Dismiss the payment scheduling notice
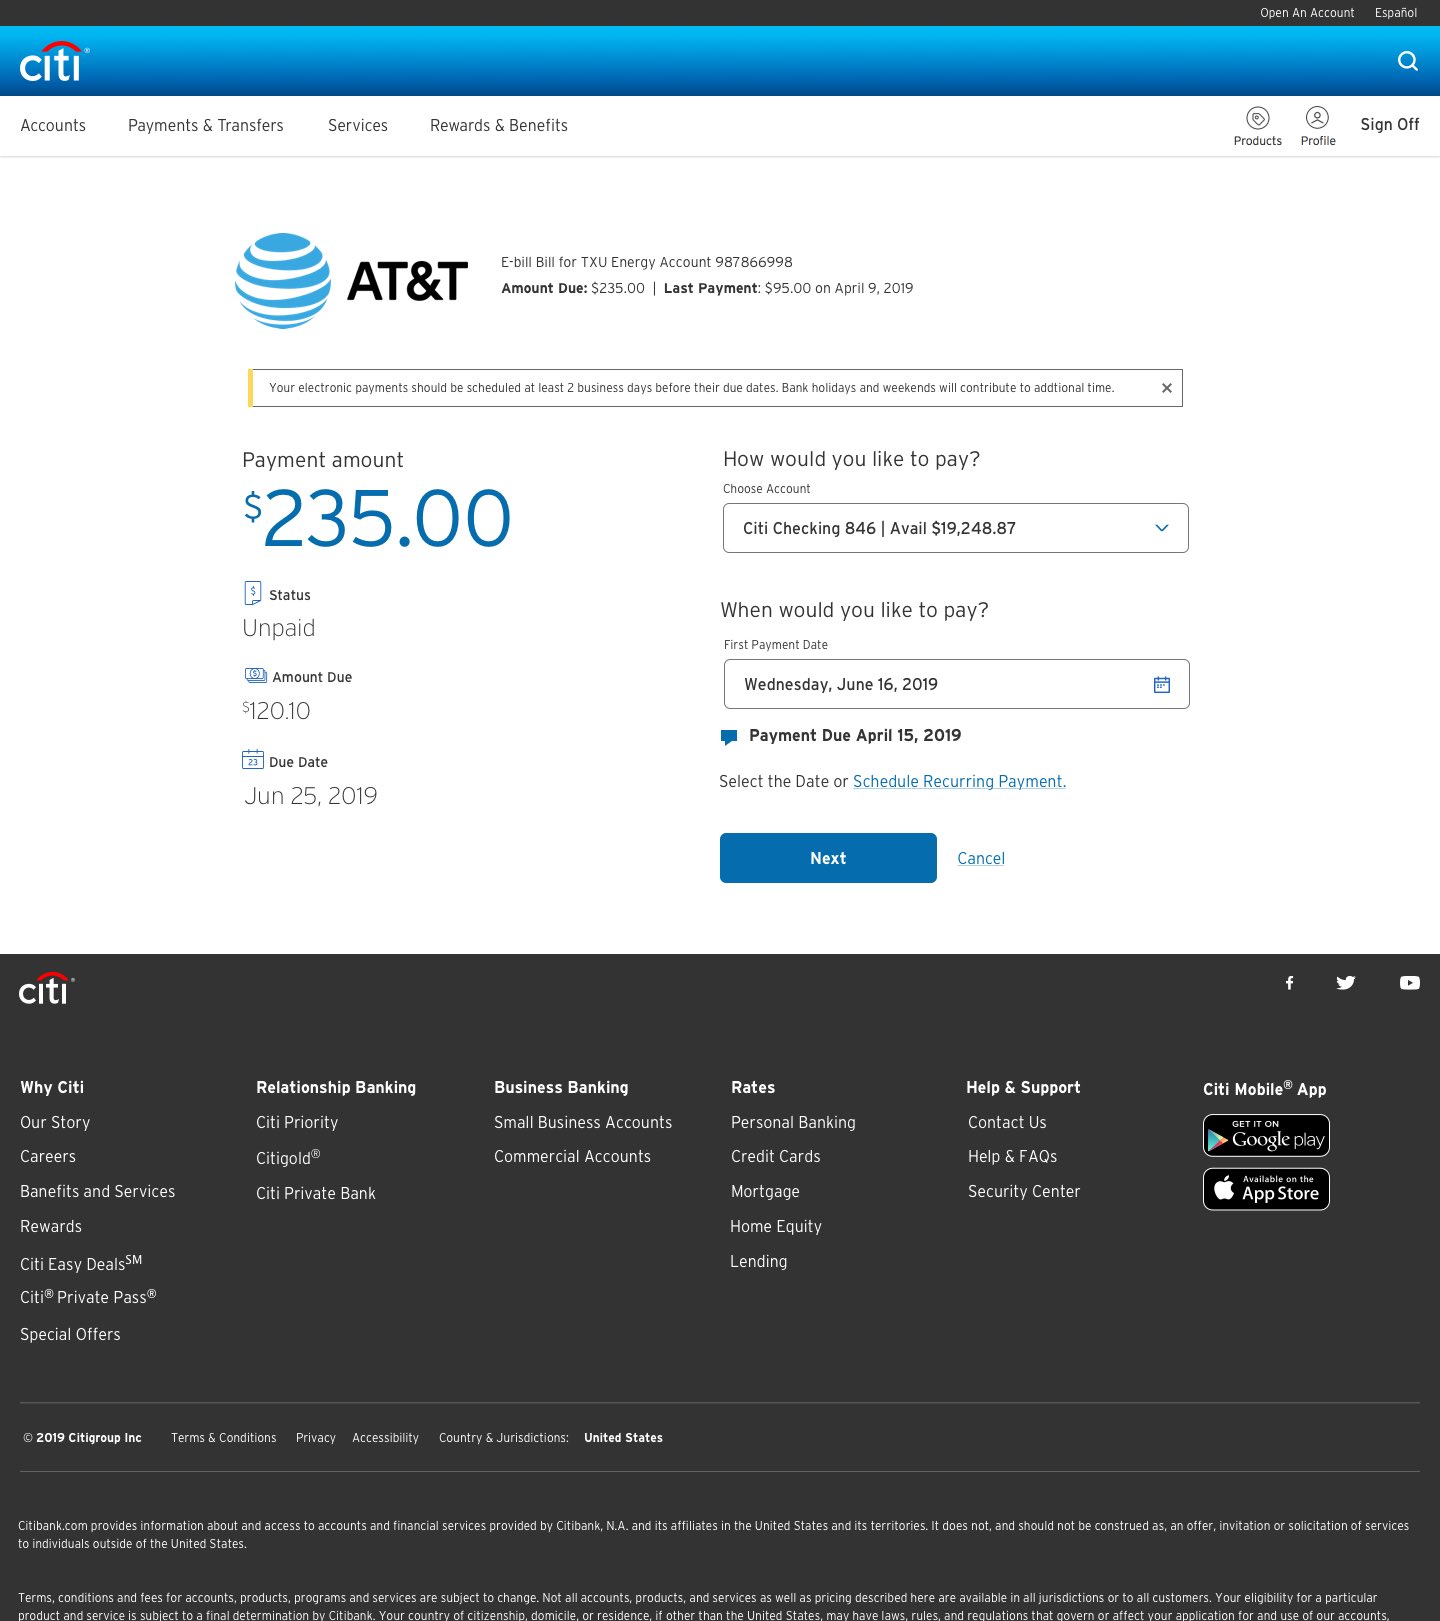 pos(1166,388)
